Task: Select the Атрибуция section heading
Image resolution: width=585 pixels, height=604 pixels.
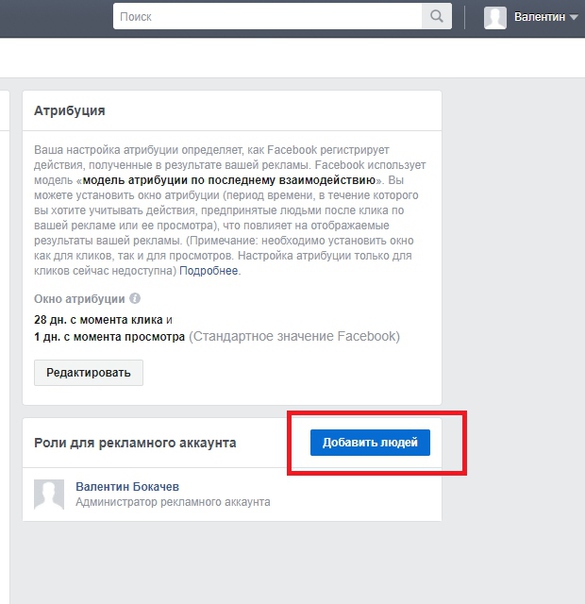Action: tap(70, 111)
